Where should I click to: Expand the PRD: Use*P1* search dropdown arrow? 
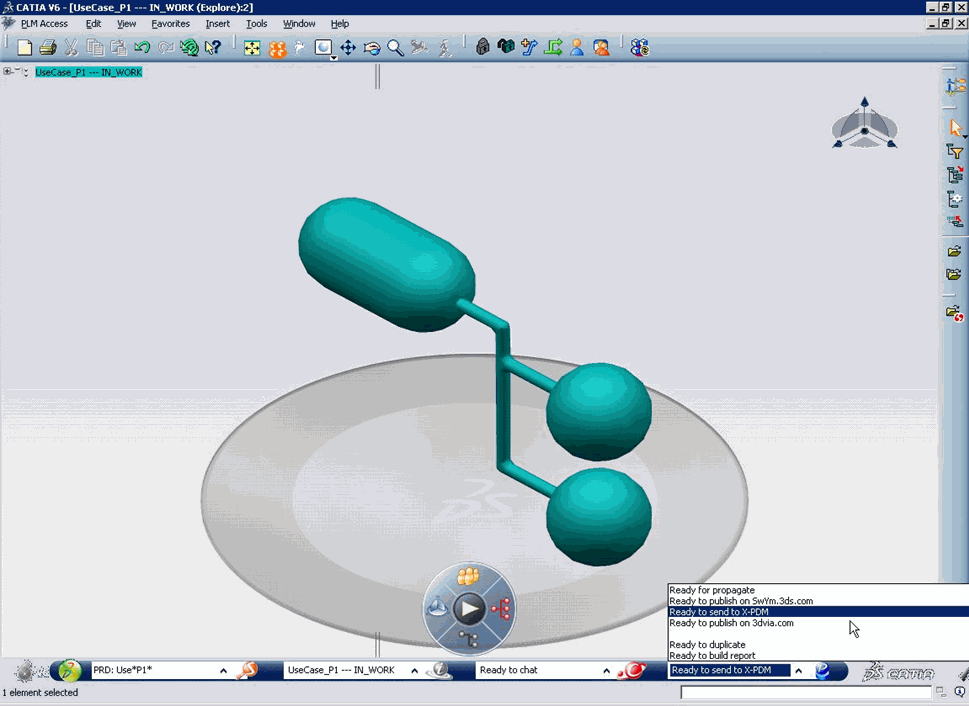pyautogui.click(x=223, y=670)
